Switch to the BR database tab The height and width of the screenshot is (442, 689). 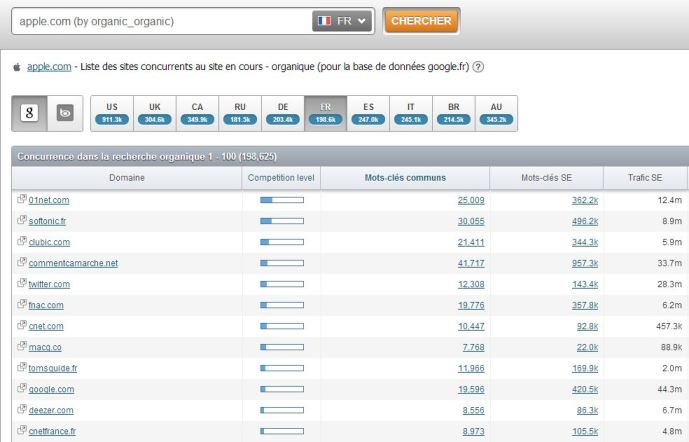tap(453, 113)
